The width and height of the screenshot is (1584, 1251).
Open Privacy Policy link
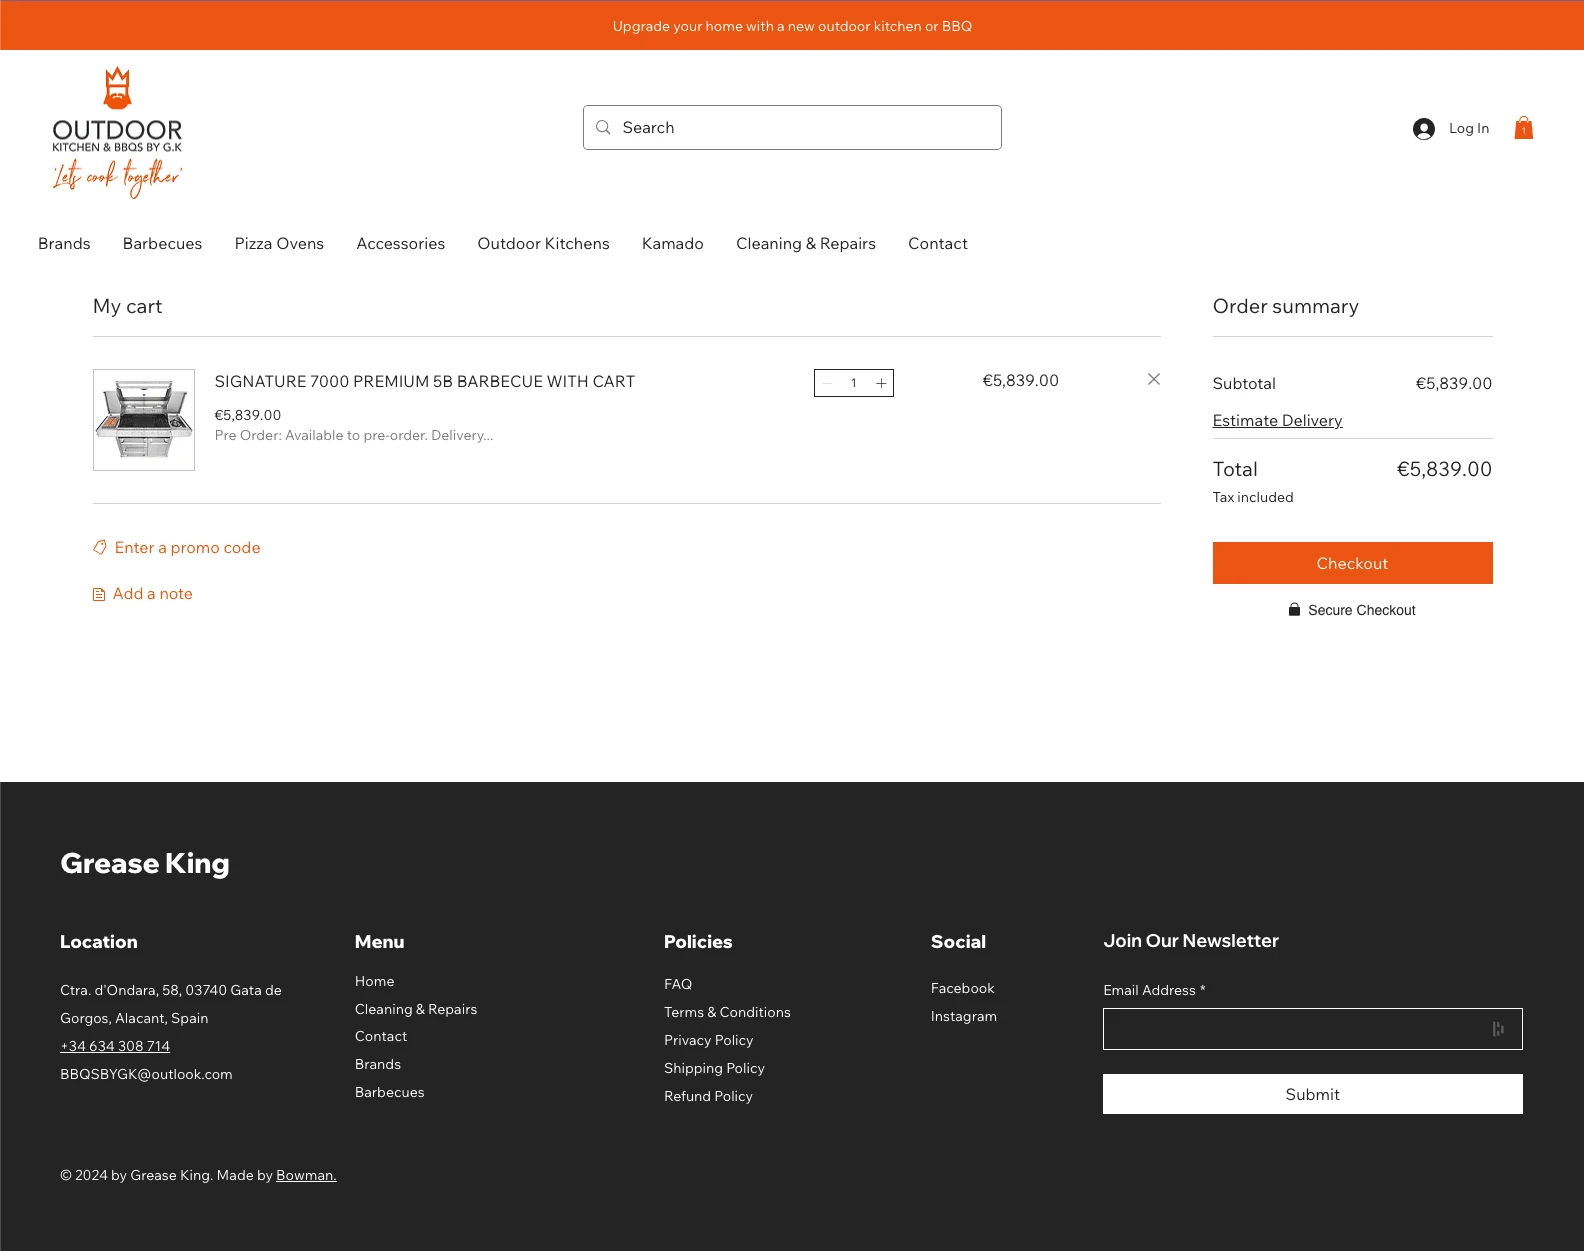point(708,1040)
